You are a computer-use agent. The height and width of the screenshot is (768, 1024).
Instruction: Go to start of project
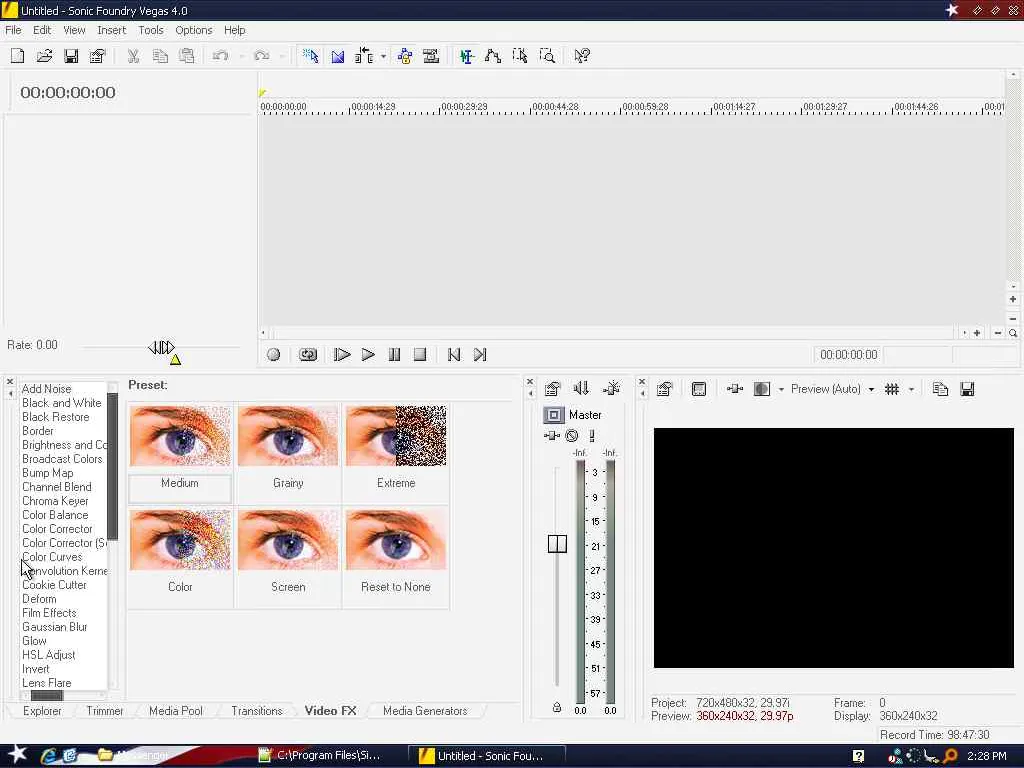coord(454,355)
